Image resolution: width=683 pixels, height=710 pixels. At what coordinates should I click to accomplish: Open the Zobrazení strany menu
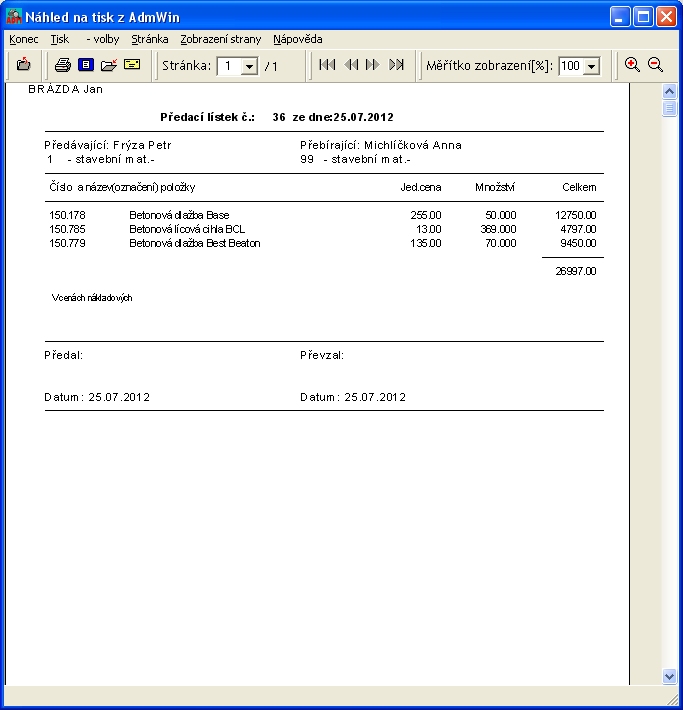221,39
